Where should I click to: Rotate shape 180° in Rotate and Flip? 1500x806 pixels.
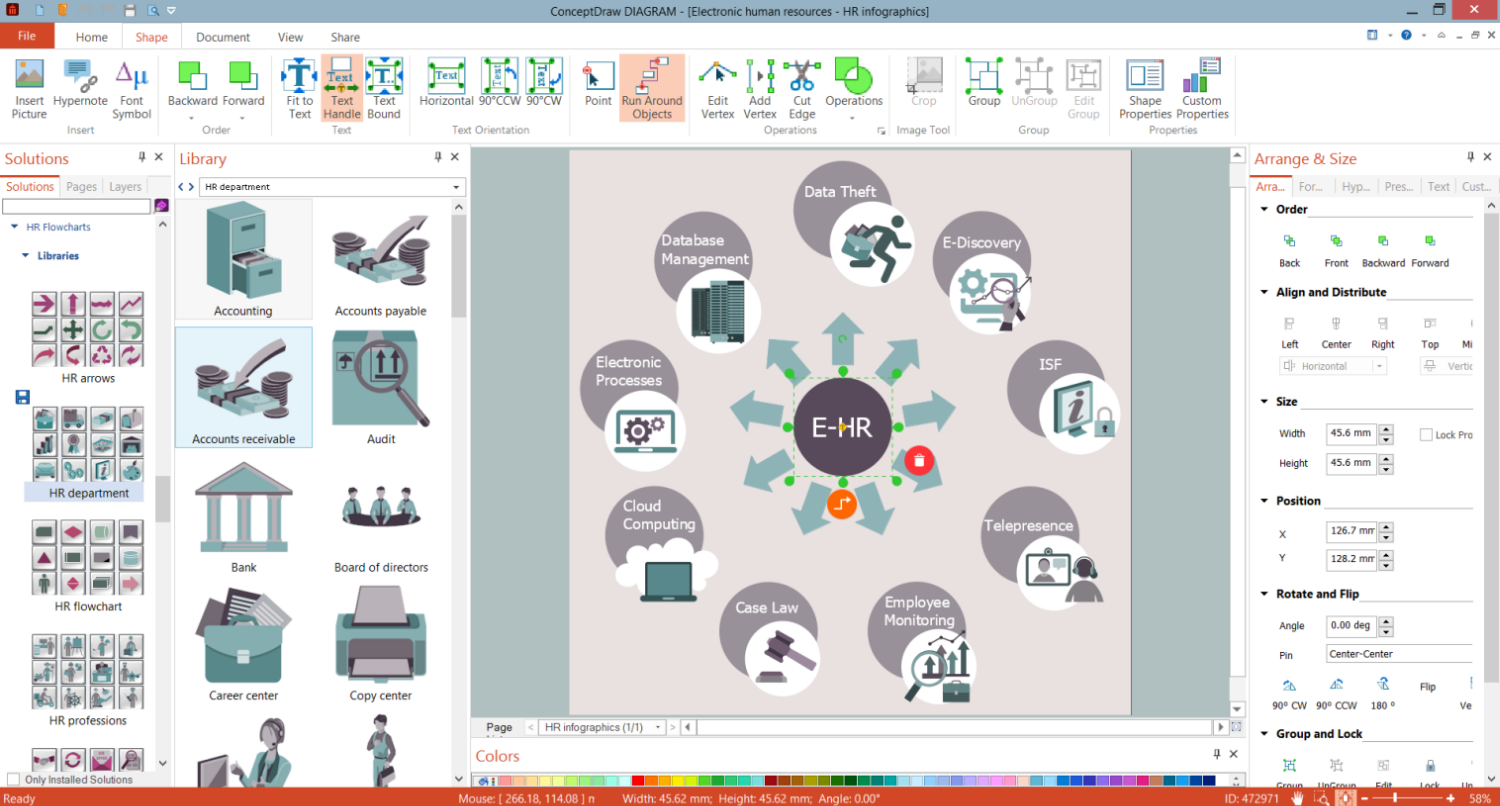[x=1383, y=692]
